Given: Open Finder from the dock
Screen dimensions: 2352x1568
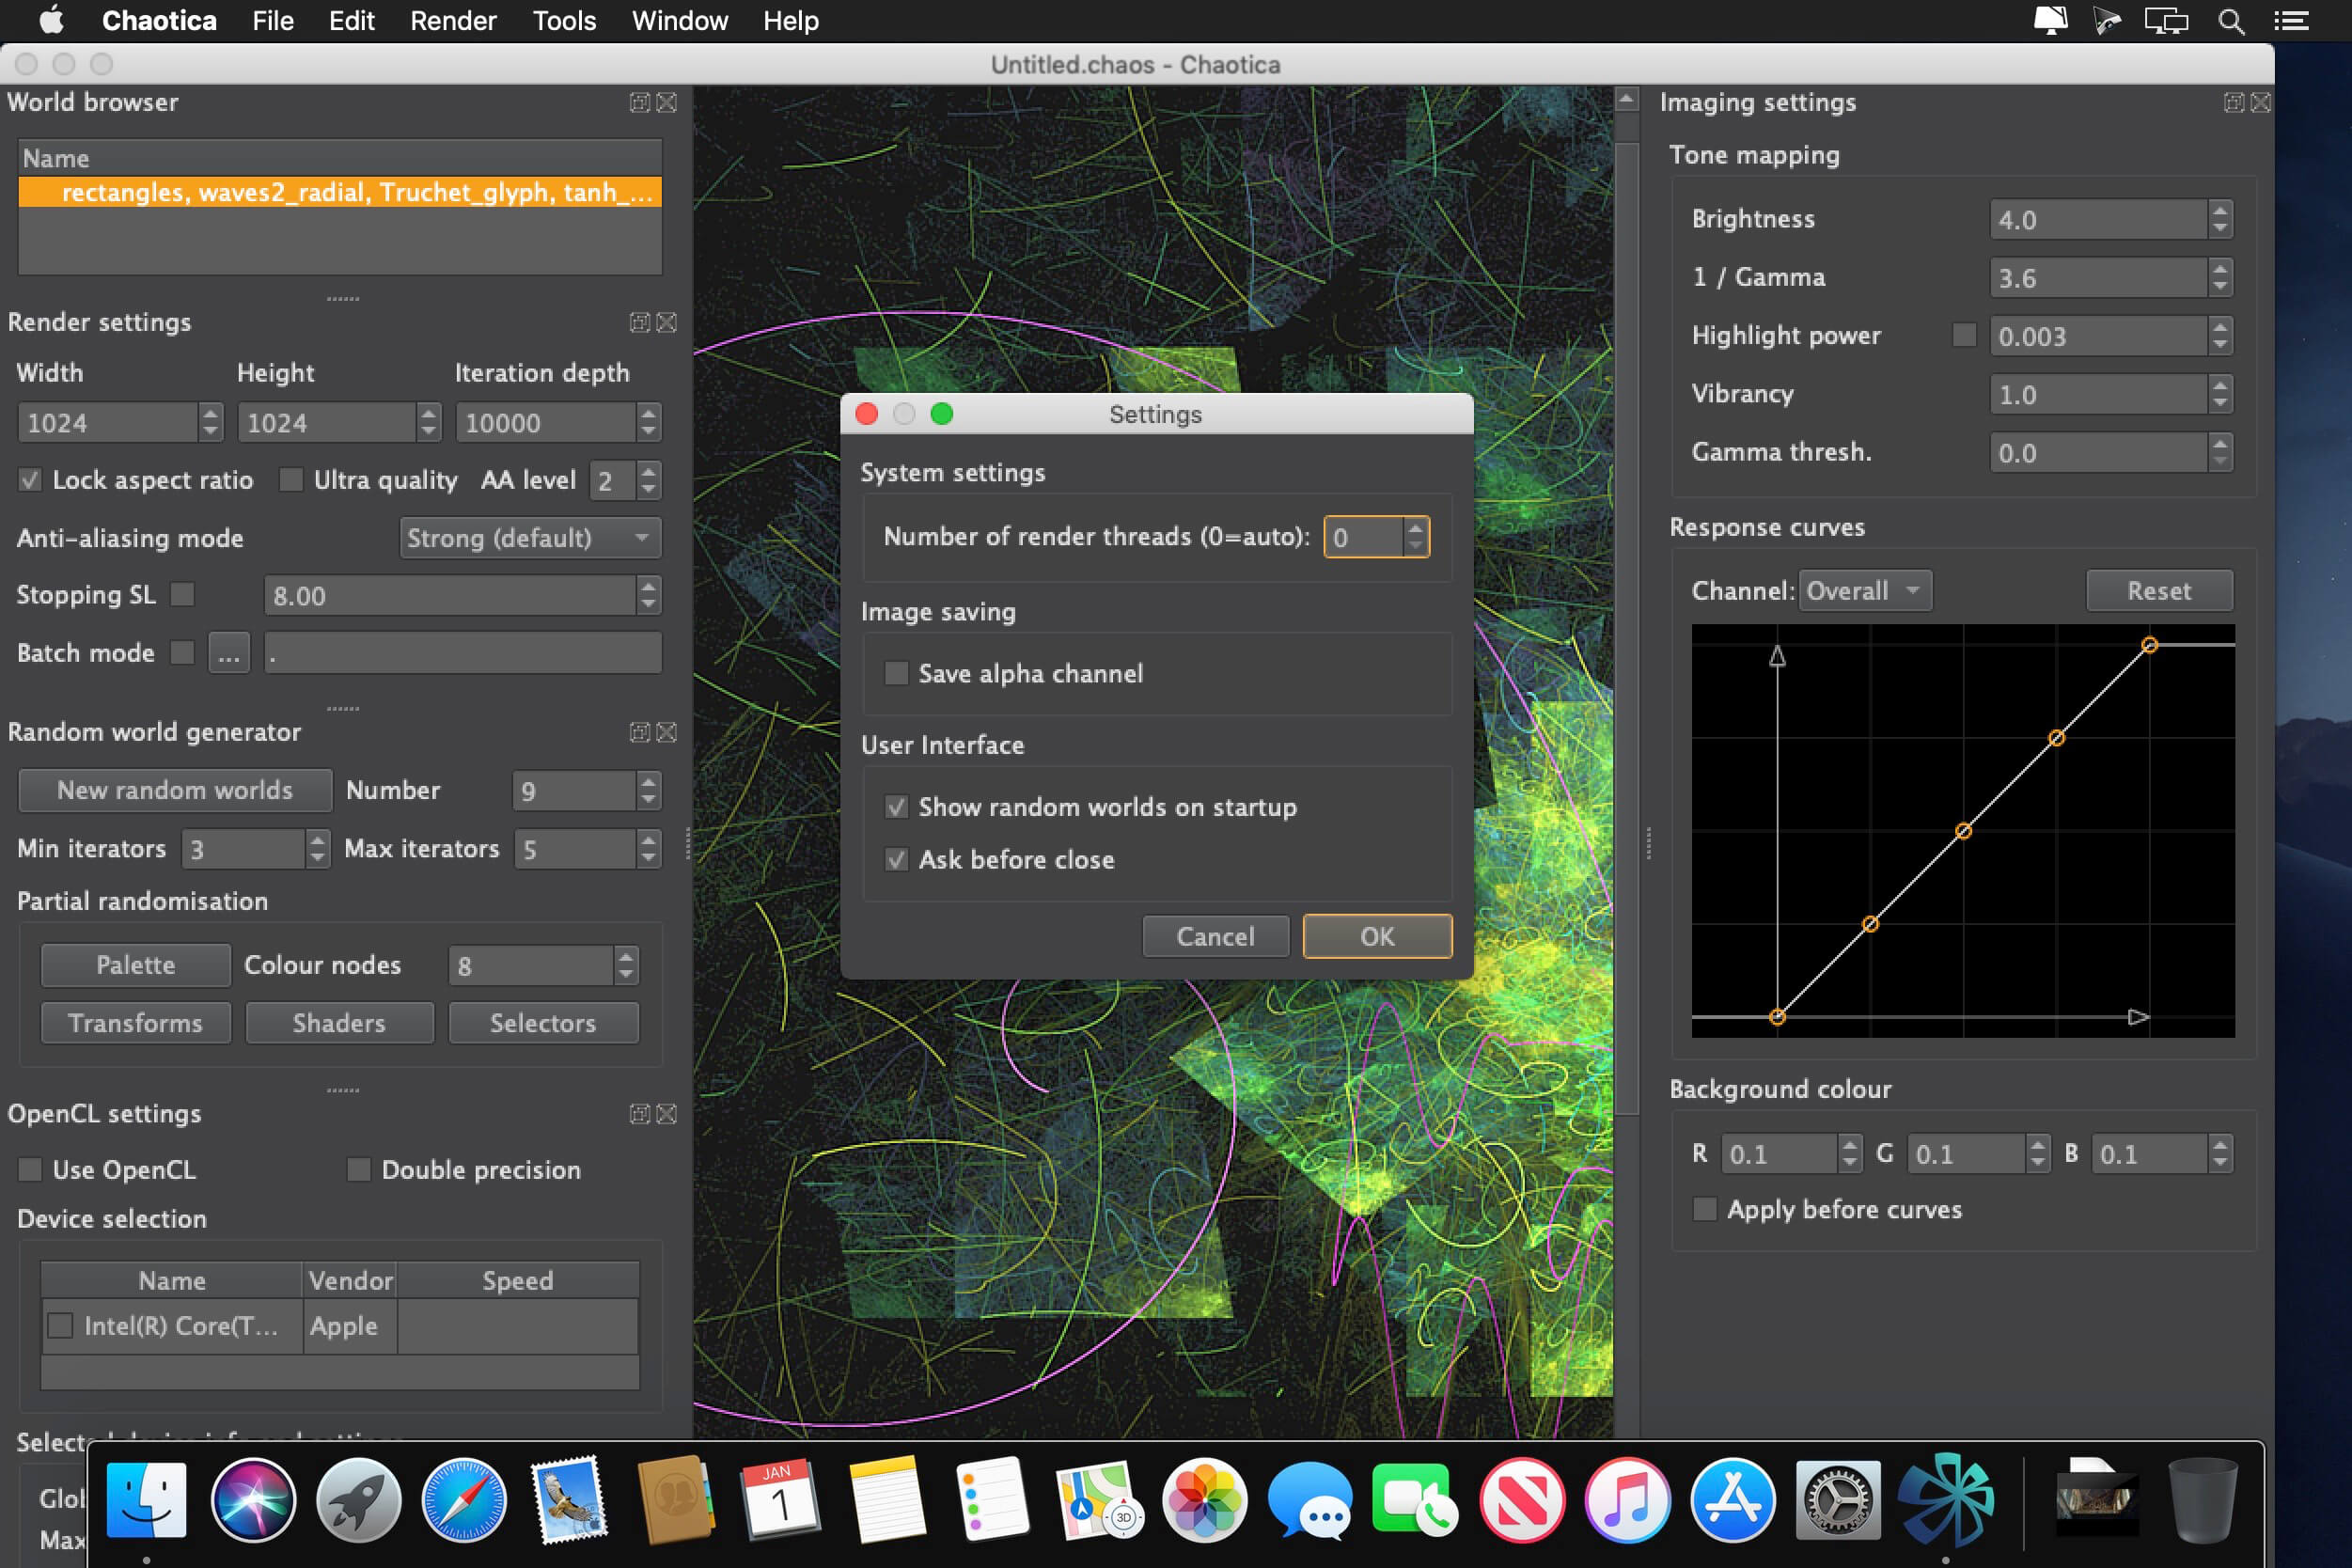Looking at the screenshot, I should pos(146,1500).
